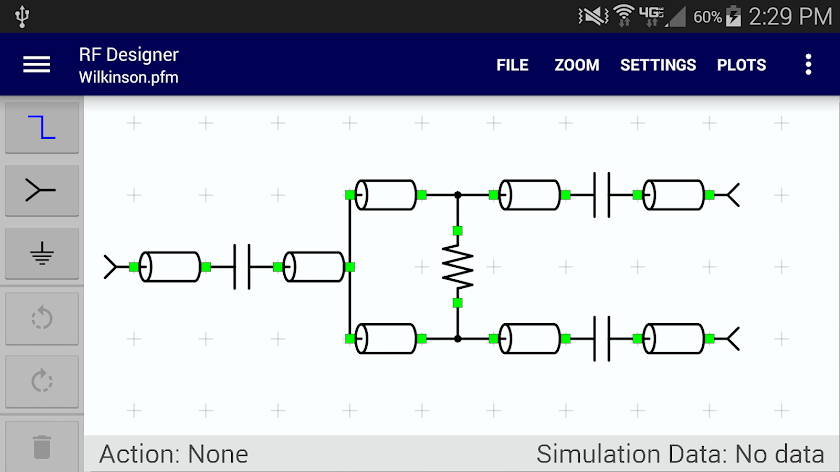Screen dimensions: 840x472
Task: Select the upper transmission line before capacitor
Action: 529,195
